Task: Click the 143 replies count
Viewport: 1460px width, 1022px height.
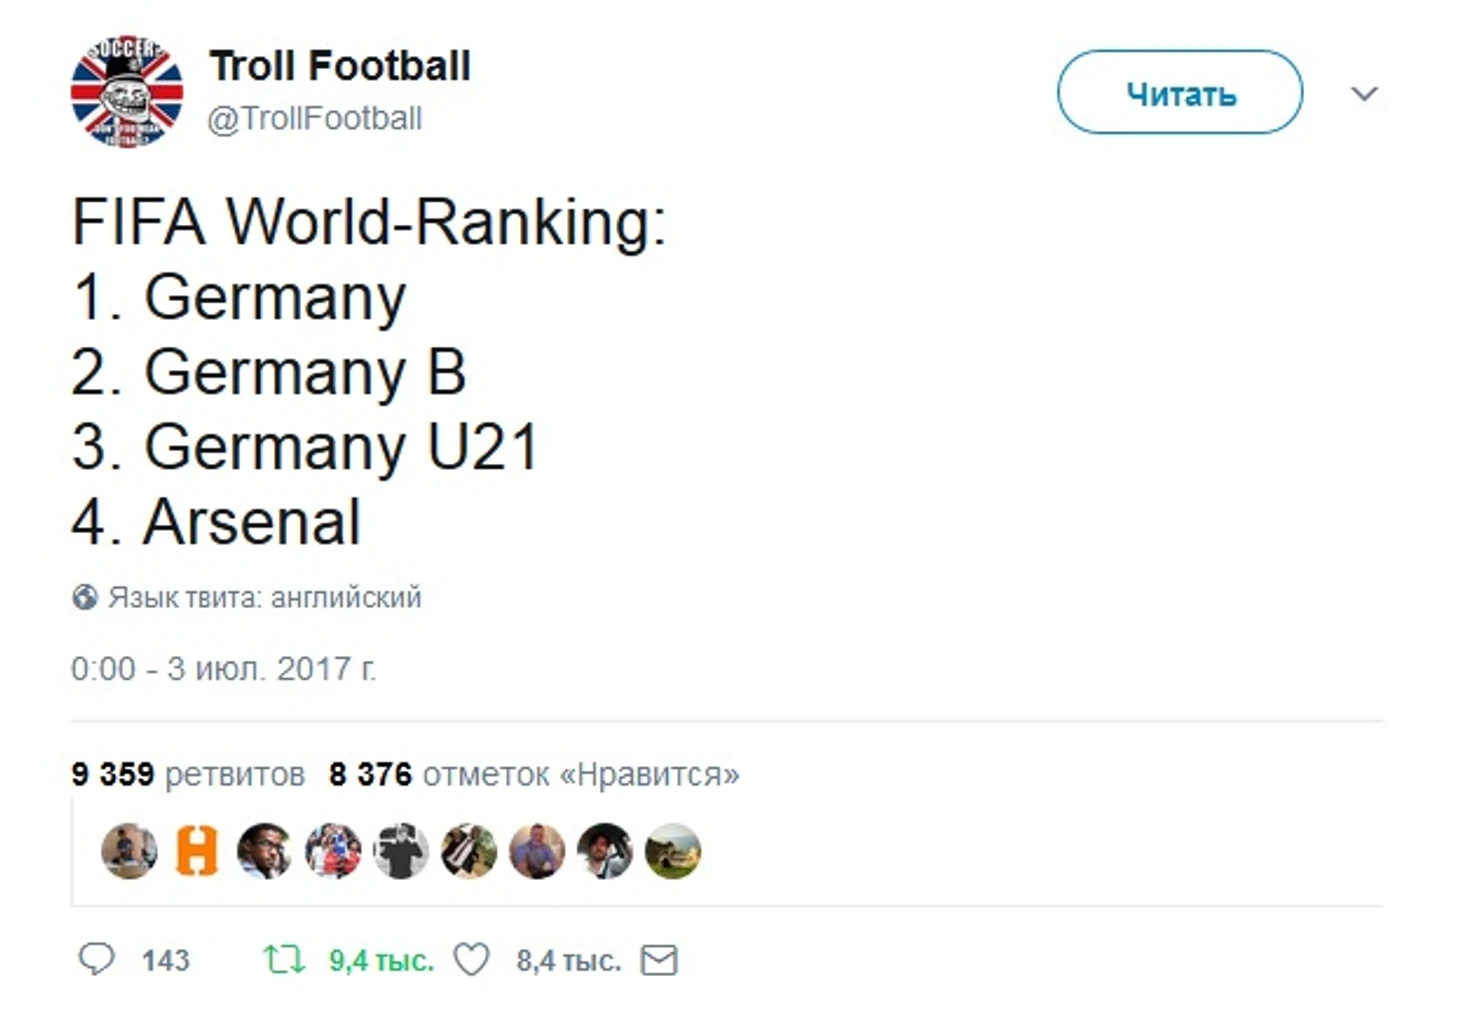Action: [x=165, y=960]
